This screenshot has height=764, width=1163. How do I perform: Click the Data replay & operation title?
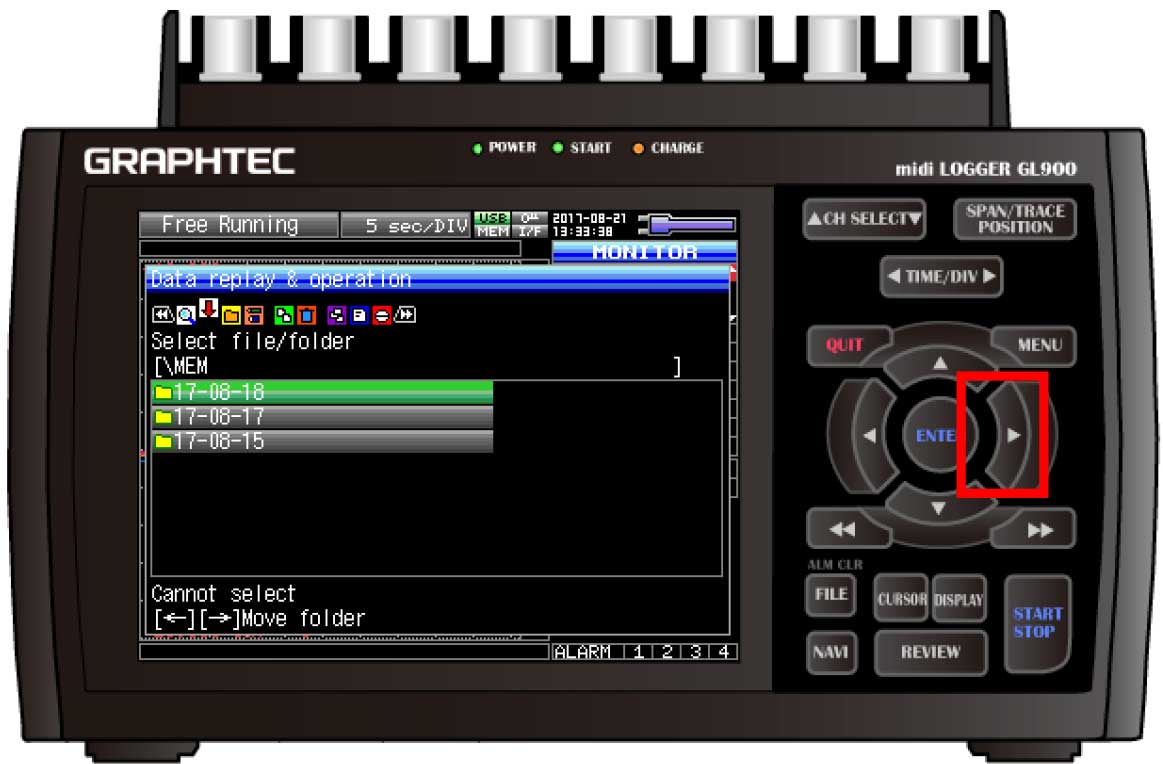click(x=281, y=279)
